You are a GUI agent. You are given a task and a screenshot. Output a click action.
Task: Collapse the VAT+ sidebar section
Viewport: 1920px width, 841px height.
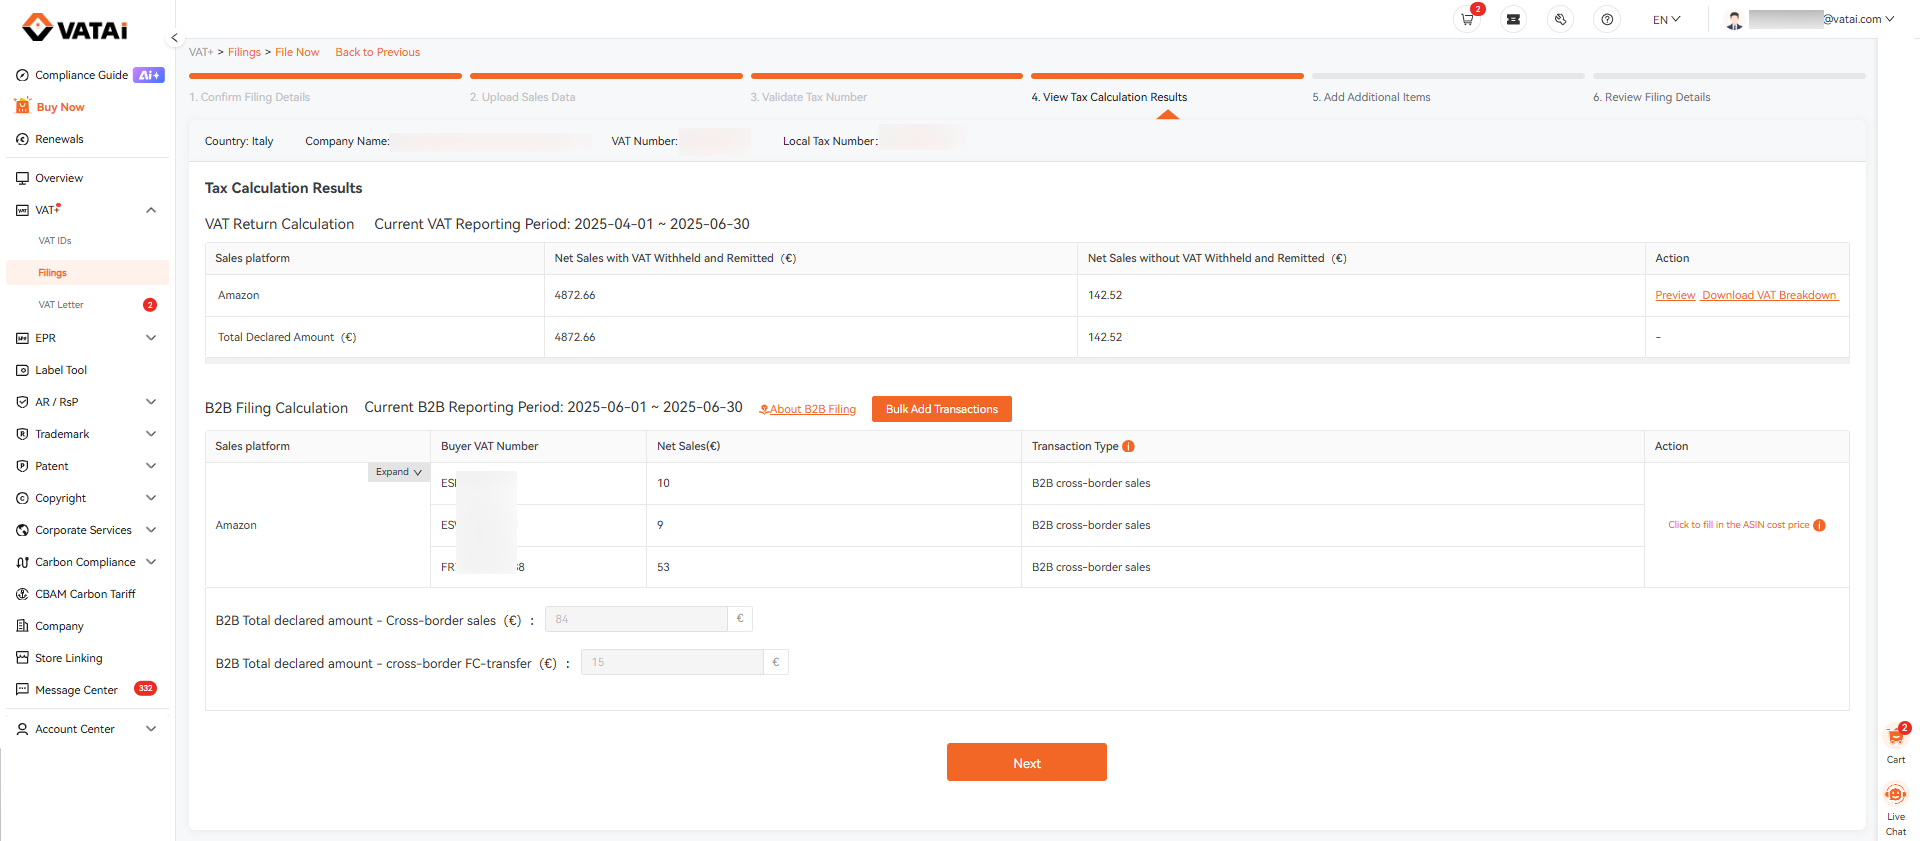point(151,210)
